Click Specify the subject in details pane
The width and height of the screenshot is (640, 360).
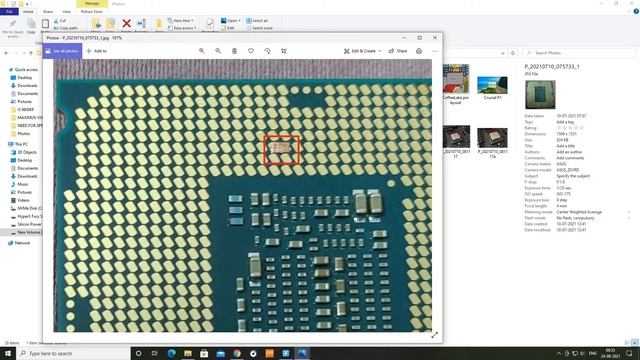point(573,176)
